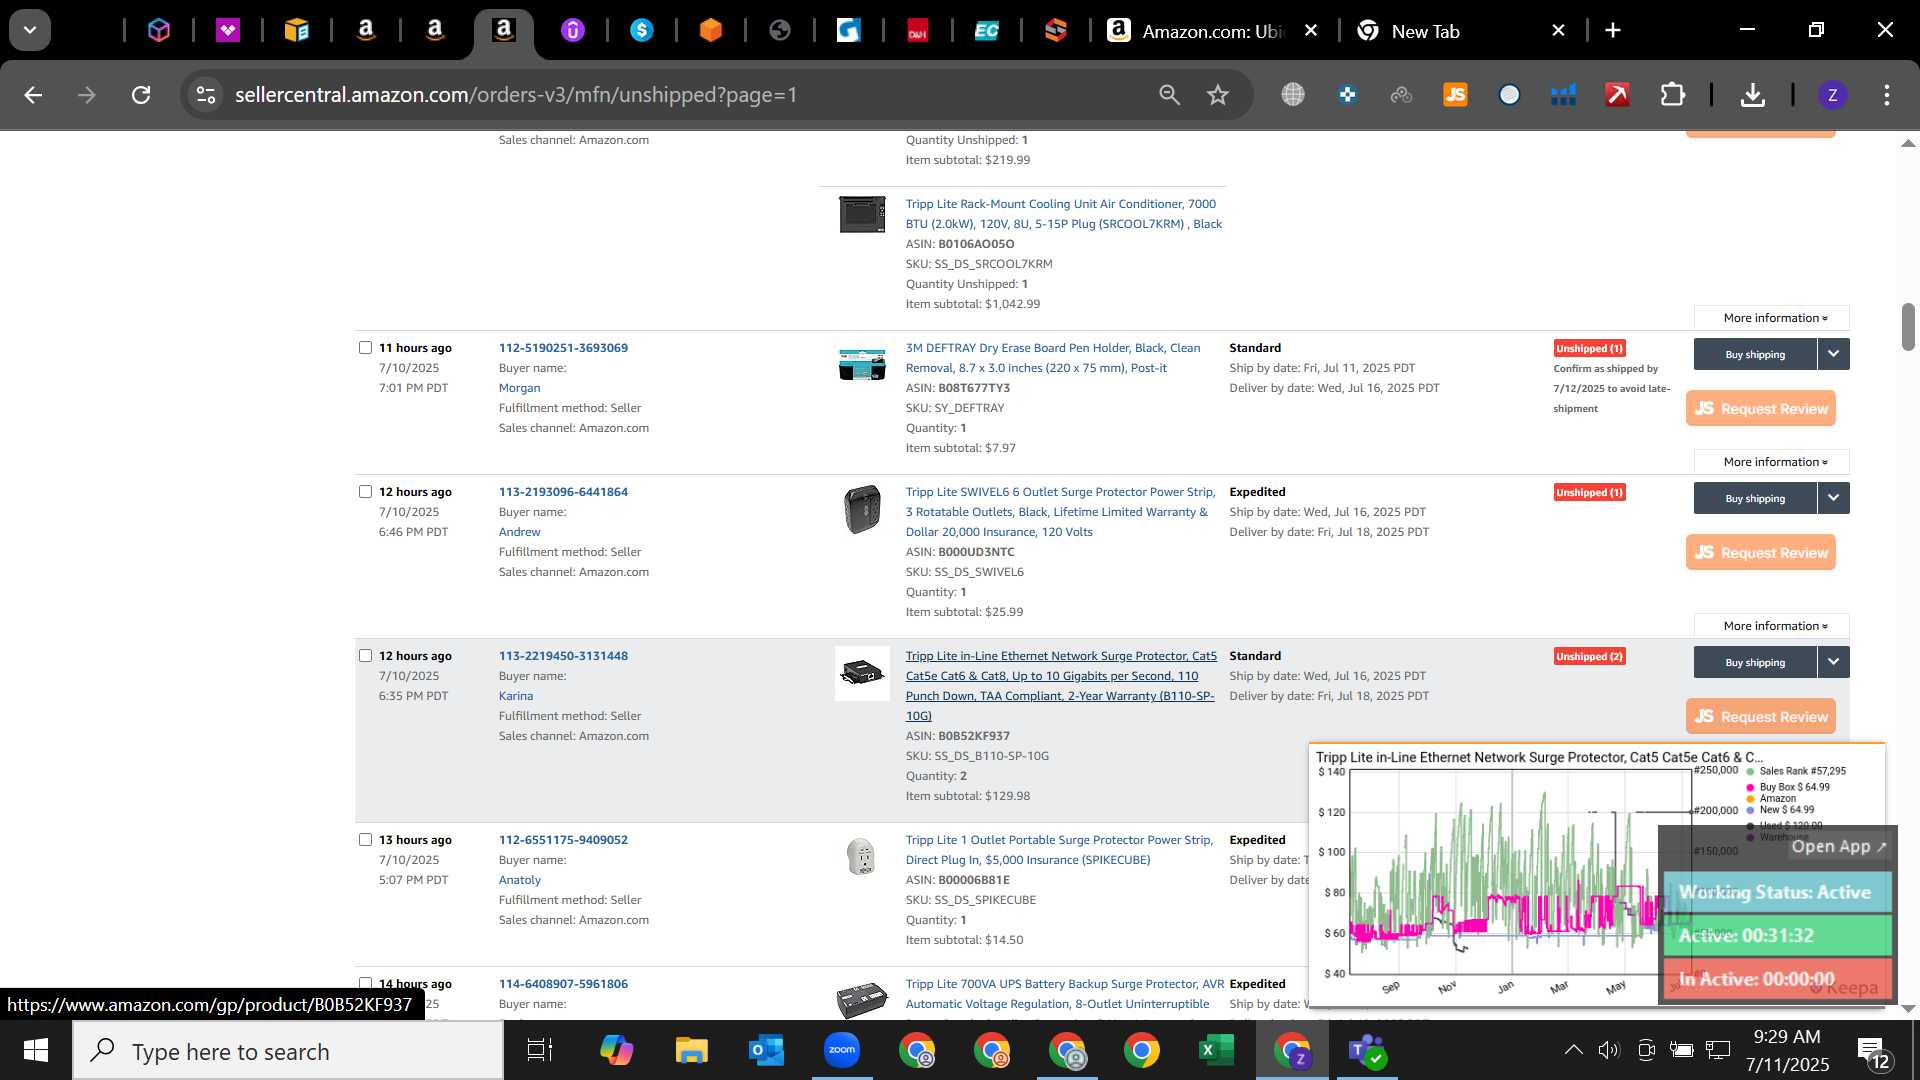
Task: Close the Amazon.com: Ubi tab
Action: pyautogui.click(x=1311, y=31)
